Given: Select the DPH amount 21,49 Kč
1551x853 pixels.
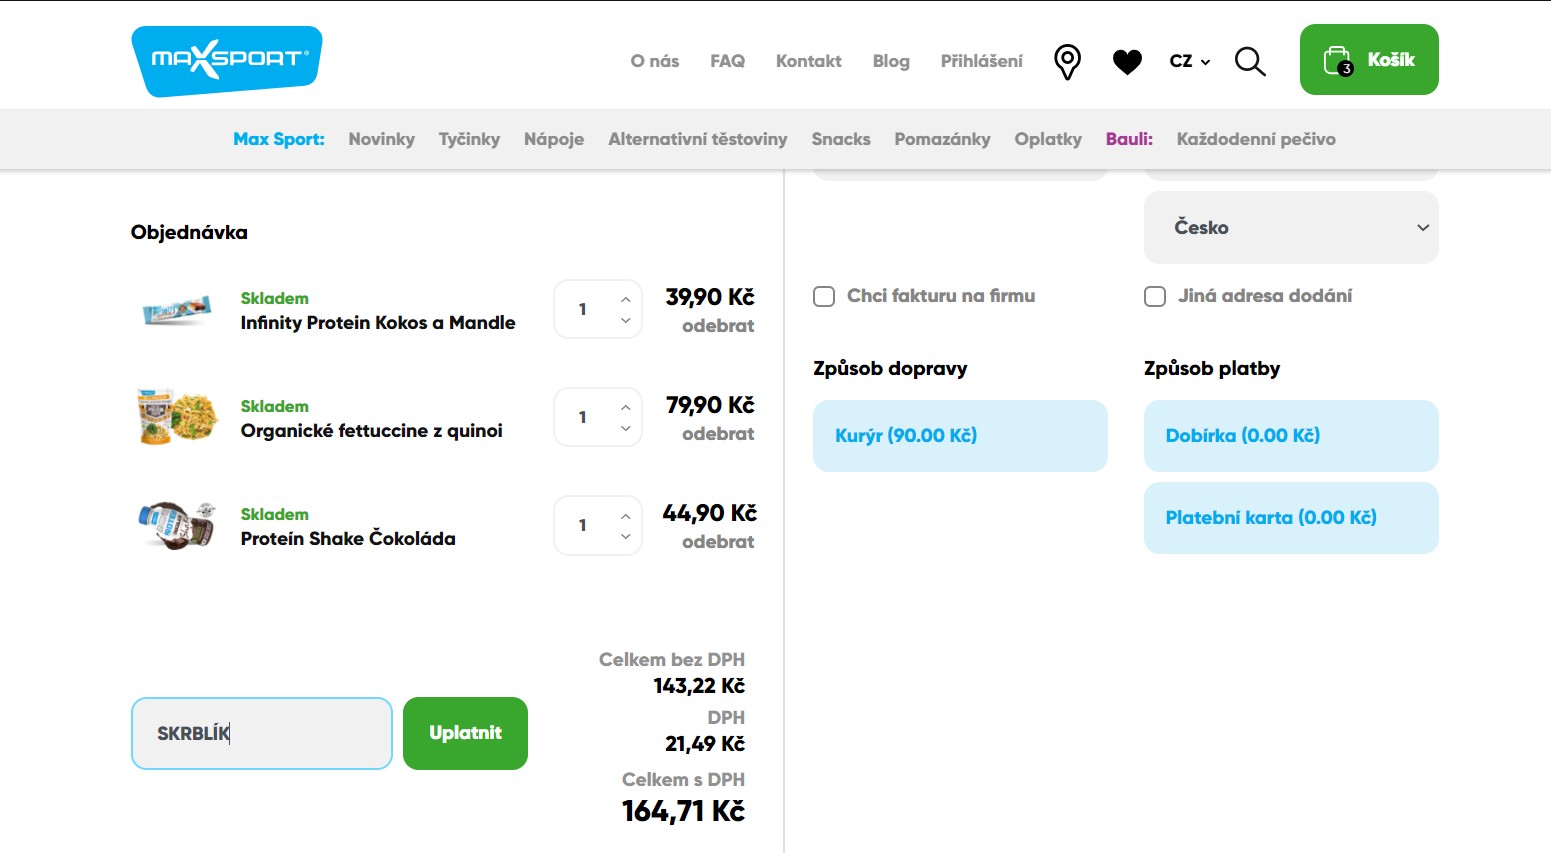Looking at the screenshot, I should (705, 744).
